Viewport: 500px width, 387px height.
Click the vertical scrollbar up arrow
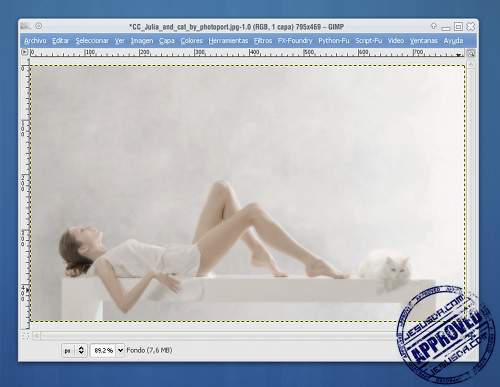click(x=471, y=64)
